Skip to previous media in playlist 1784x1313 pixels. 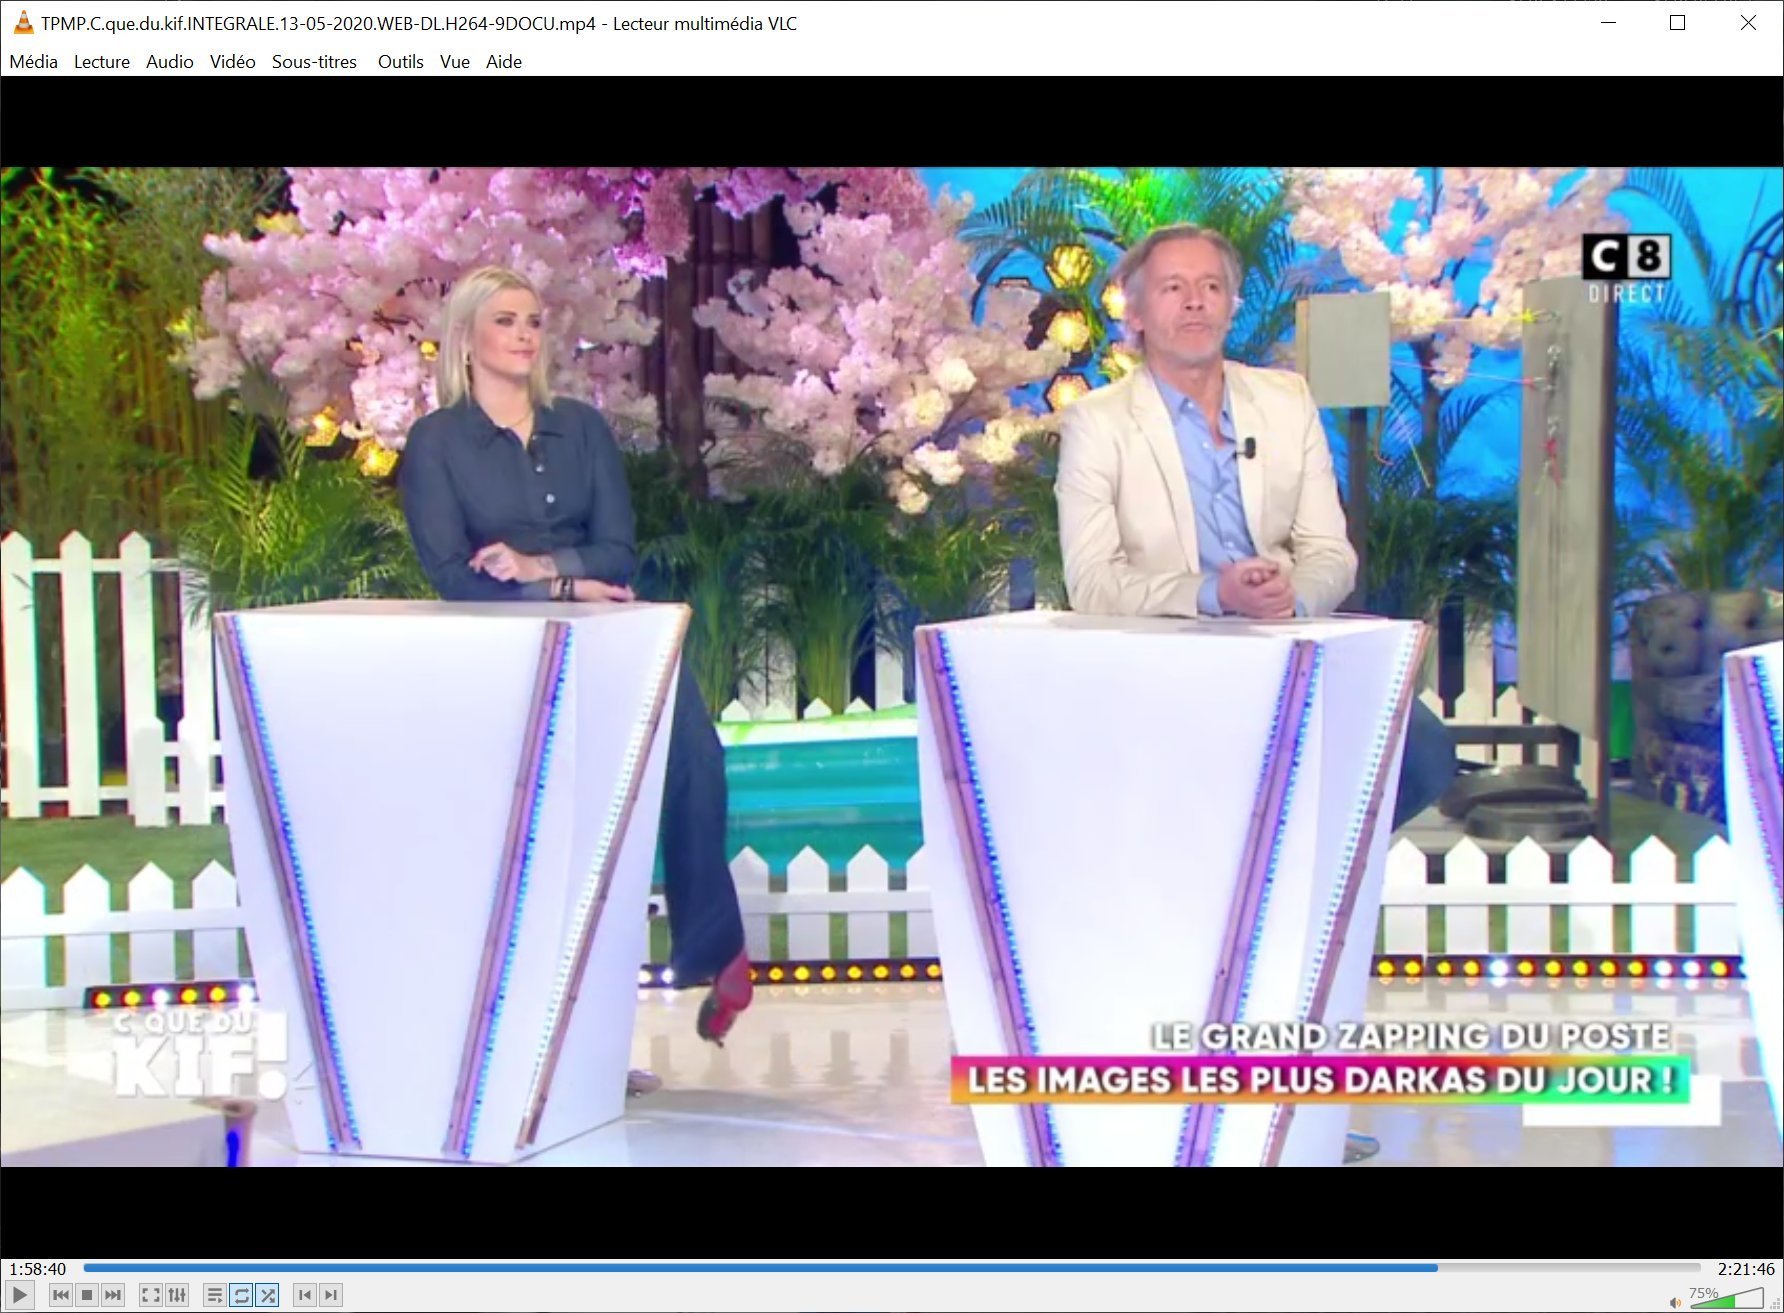(61, 1295)
